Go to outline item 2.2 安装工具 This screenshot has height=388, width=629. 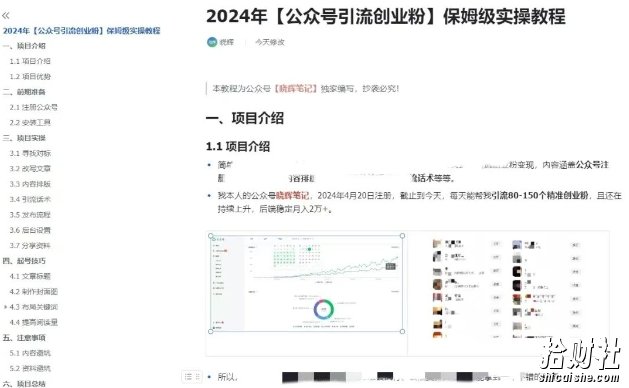coord(30,122)
